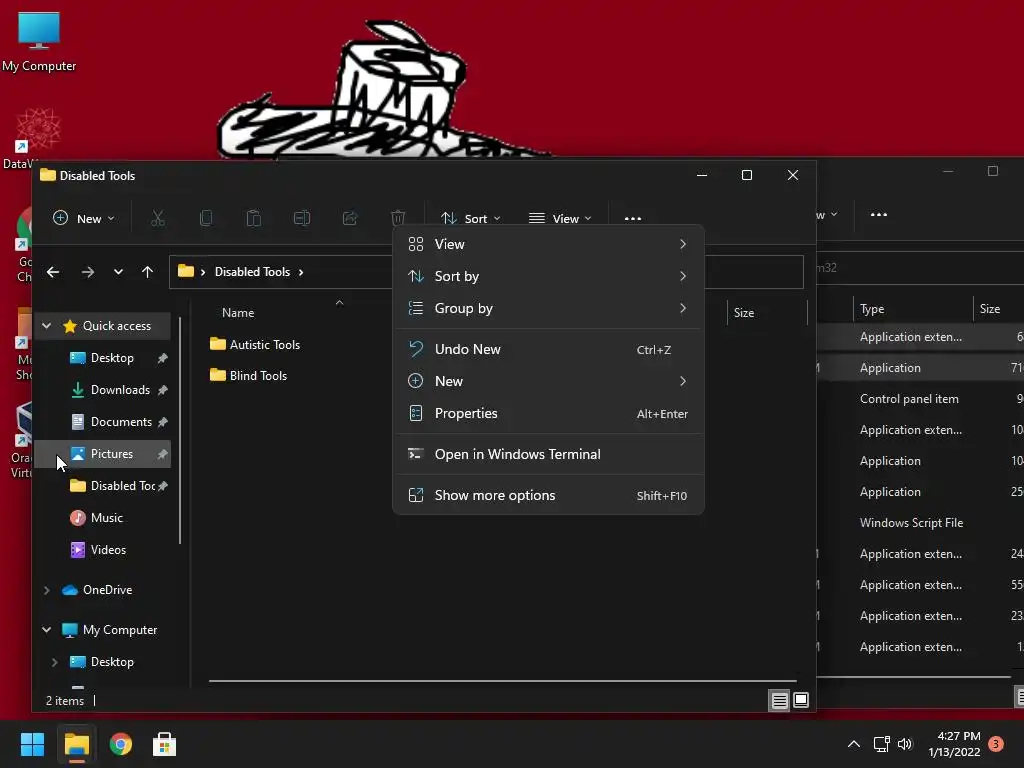
Task: Choose Open in Windows Terminal
Action: click(x=548, y=454)
